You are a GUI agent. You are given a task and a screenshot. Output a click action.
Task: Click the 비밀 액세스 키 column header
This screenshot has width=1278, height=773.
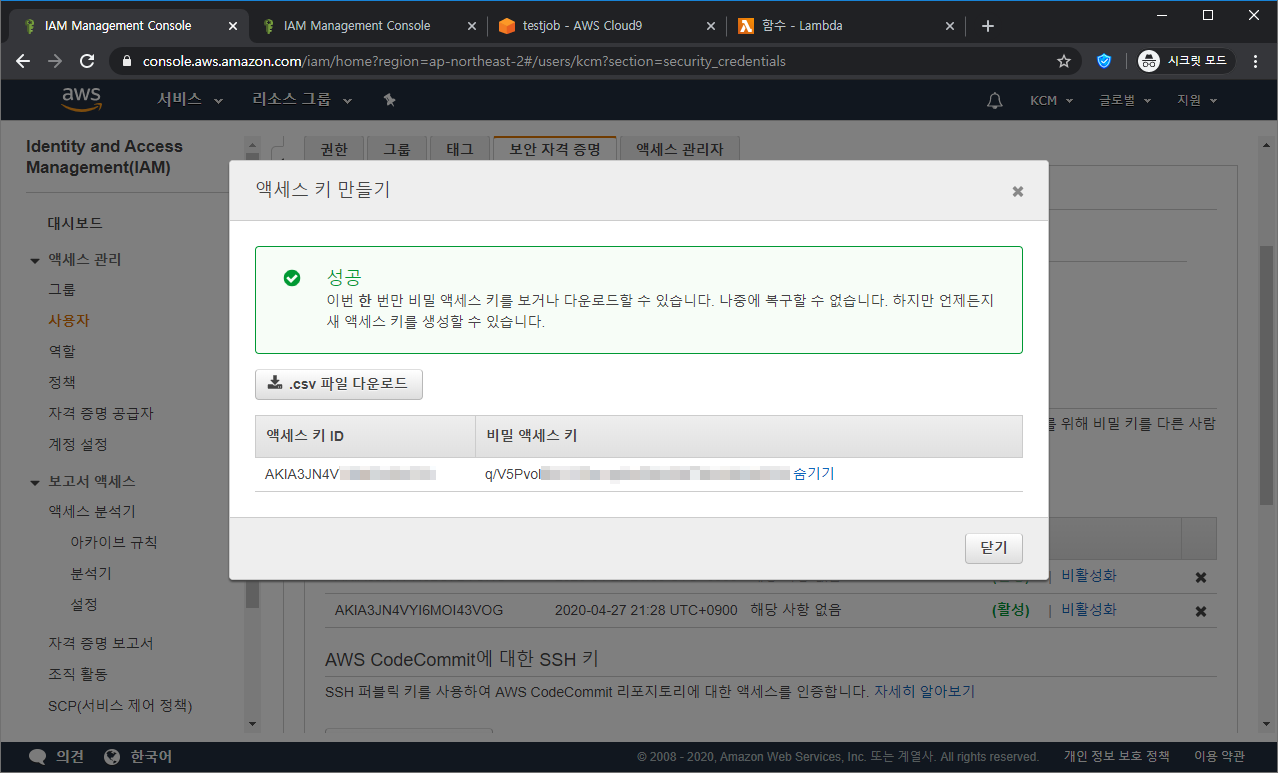pyautogui.click(x=749, y=436)
